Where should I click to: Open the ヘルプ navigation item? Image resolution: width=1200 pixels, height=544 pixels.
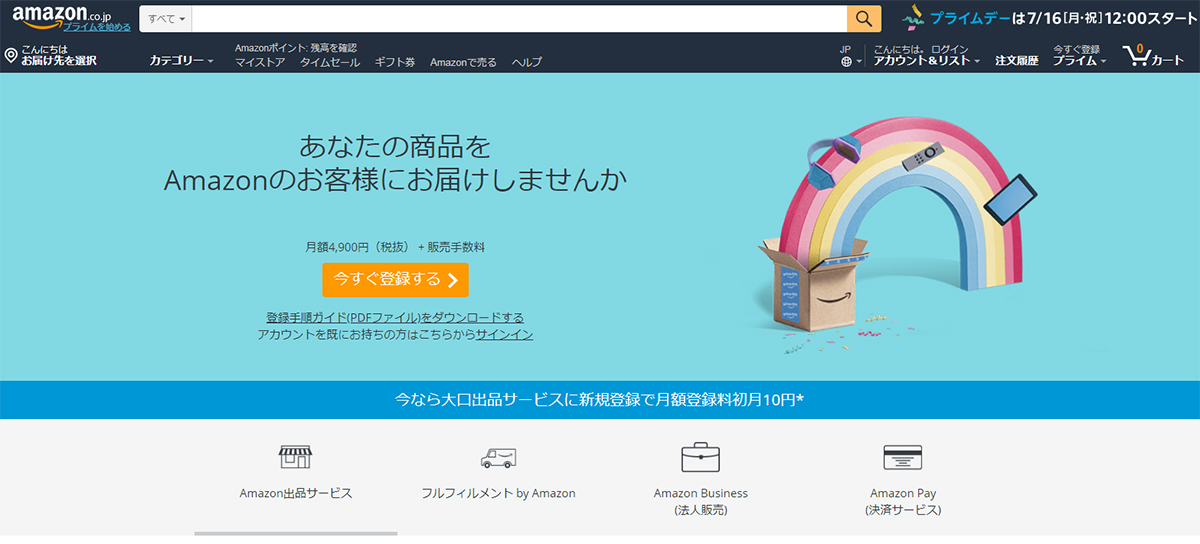pyautogui.click(x=526, y=62)
